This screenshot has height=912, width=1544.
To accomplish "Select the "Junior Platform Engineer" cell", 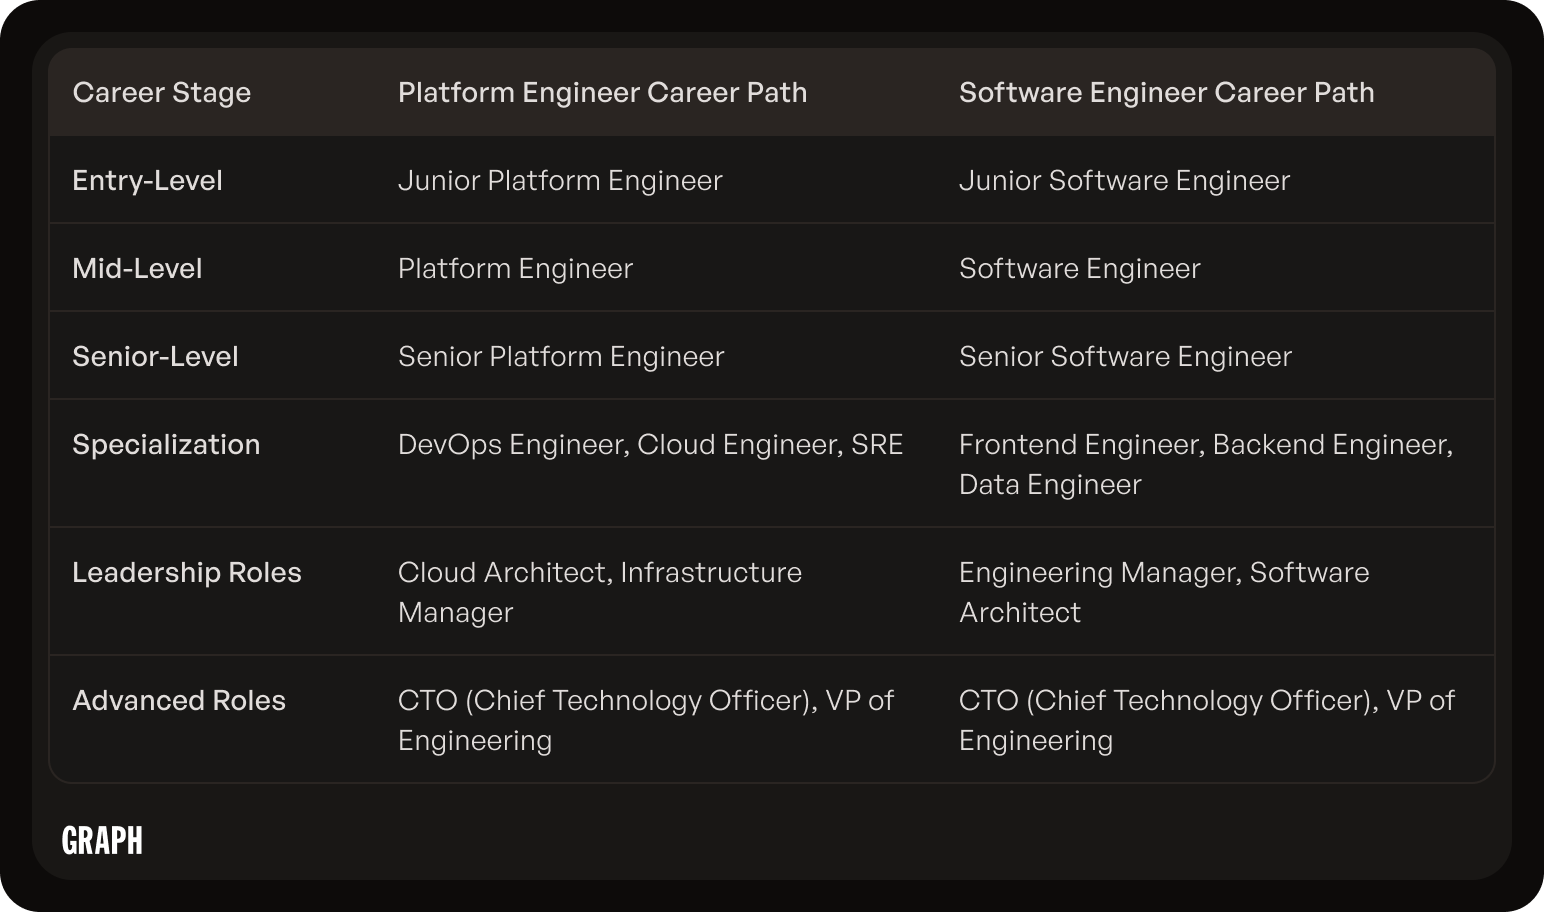I will pos(560,181).
